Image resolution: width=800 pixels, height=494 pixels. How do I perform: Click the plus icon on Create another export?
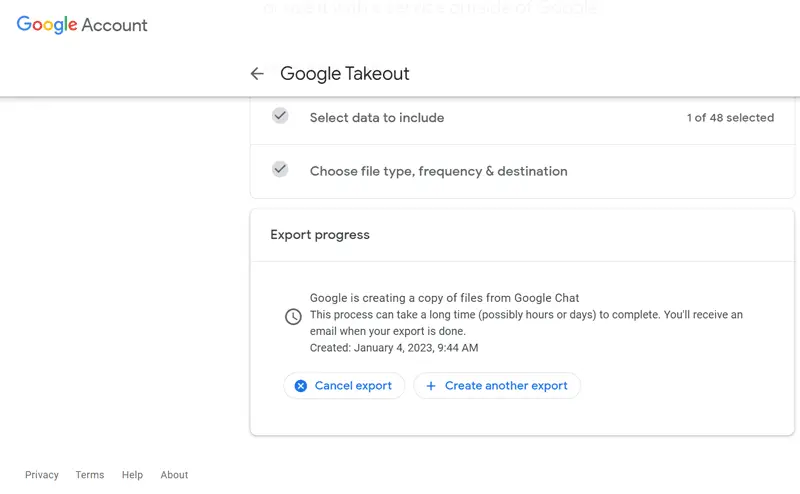coord(431,386)
